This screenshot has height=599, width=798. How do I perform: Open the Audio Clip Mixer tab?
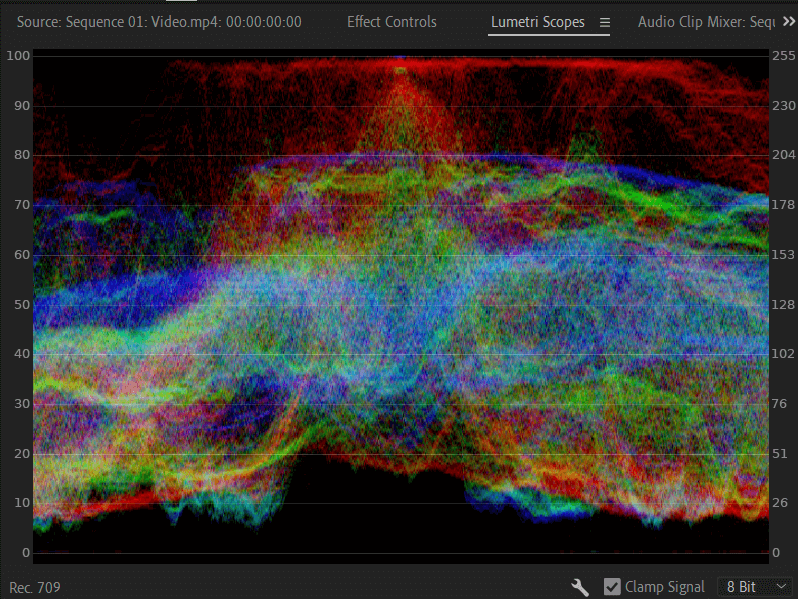tap(706, 22)
